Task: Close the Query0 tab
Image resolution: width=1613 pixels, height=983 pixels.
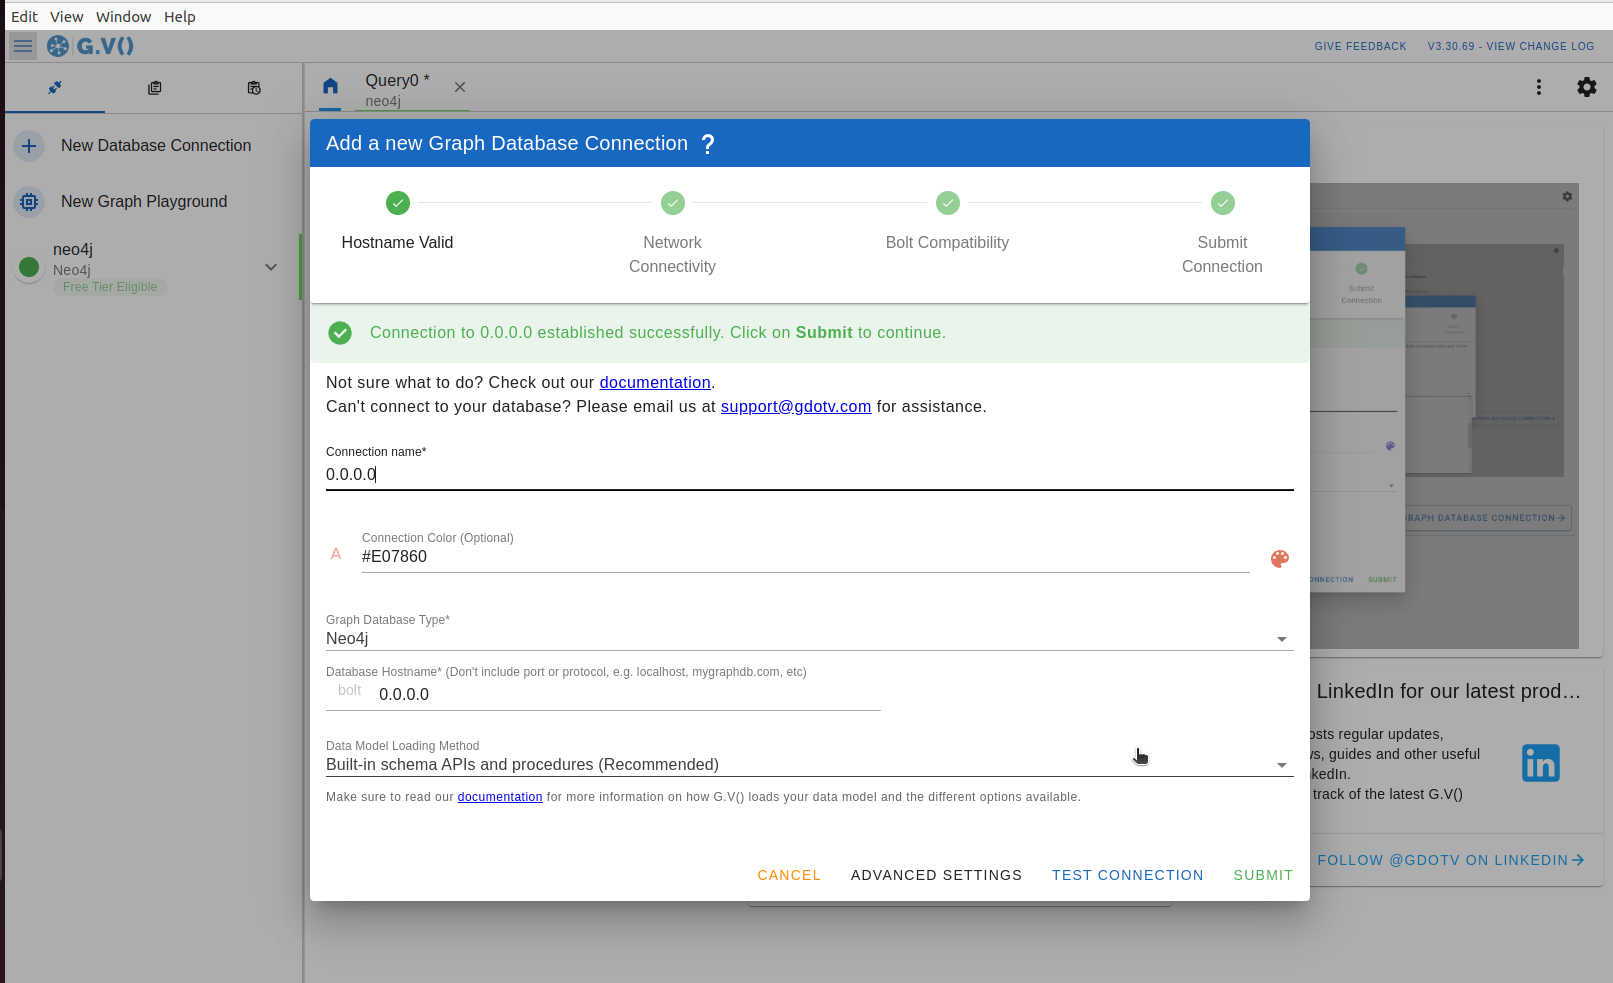Action: click(460, 87)
